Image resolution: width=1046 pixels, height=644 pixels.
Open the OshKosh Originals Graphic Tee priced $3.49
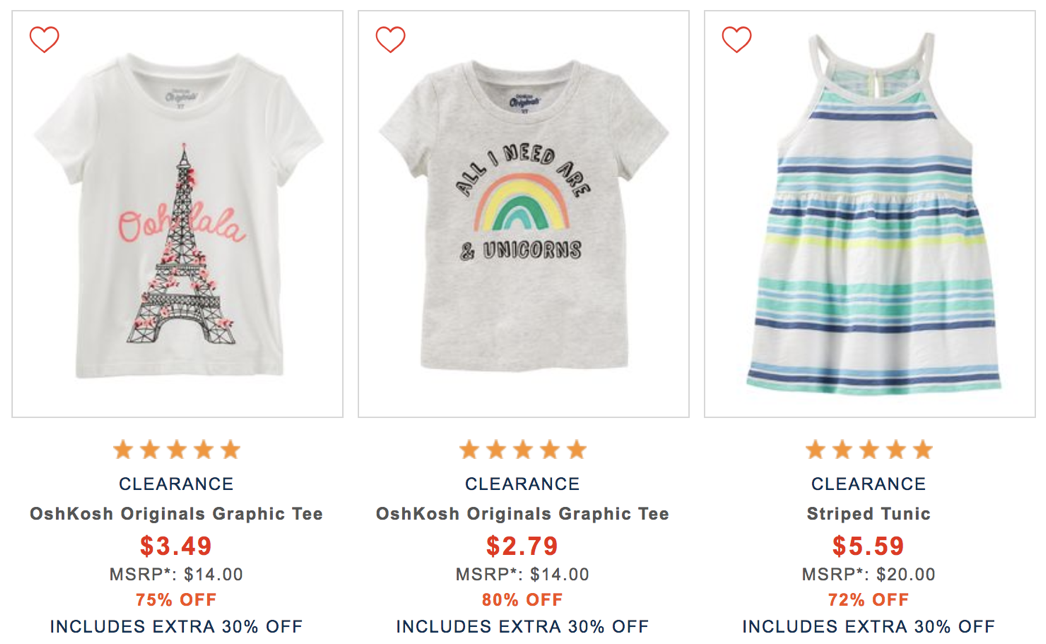[x=176, y=514]
